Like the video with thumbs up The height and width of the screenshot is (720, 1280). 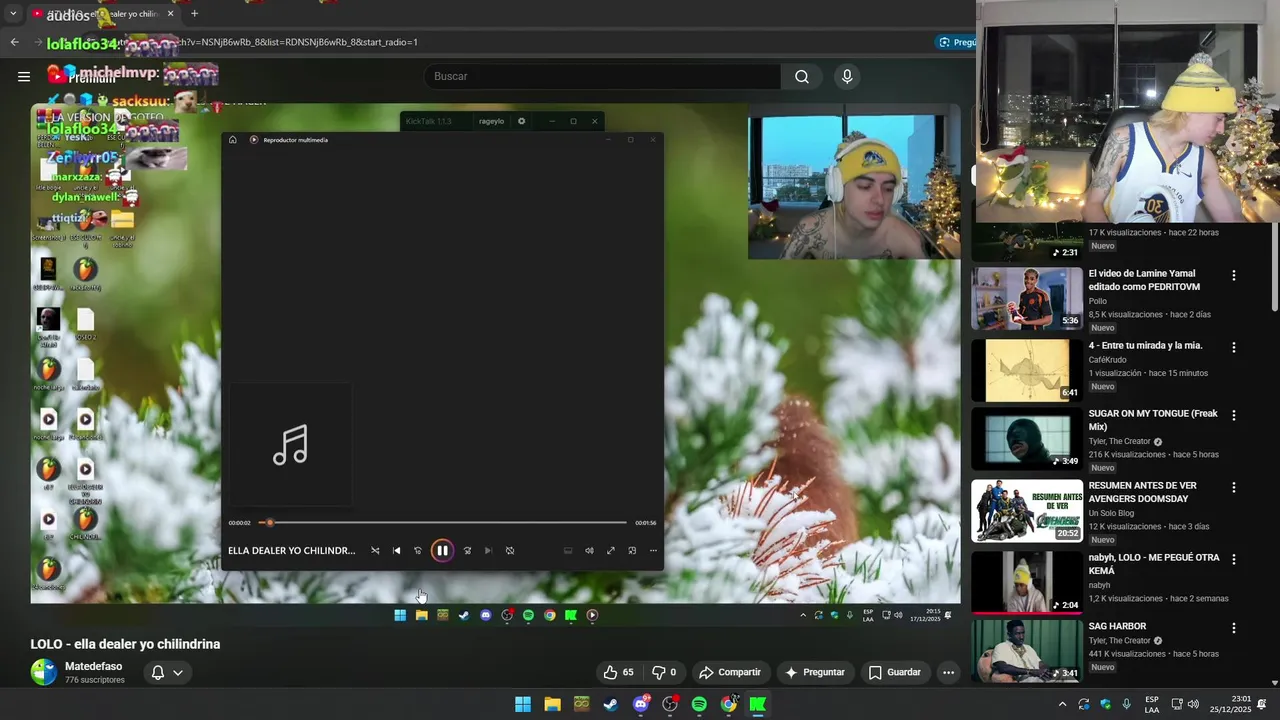tap(619, 672)
